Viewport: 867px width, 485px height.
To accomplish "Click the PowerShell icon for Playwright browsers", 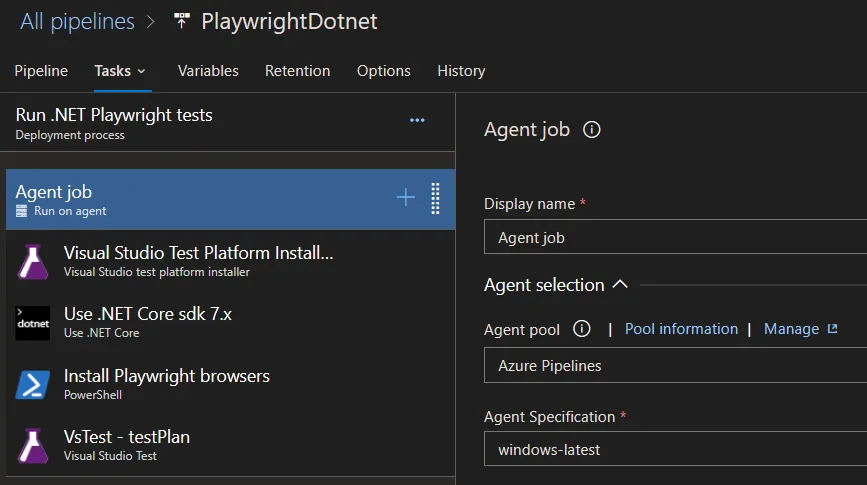I will (x=33, y=384).
